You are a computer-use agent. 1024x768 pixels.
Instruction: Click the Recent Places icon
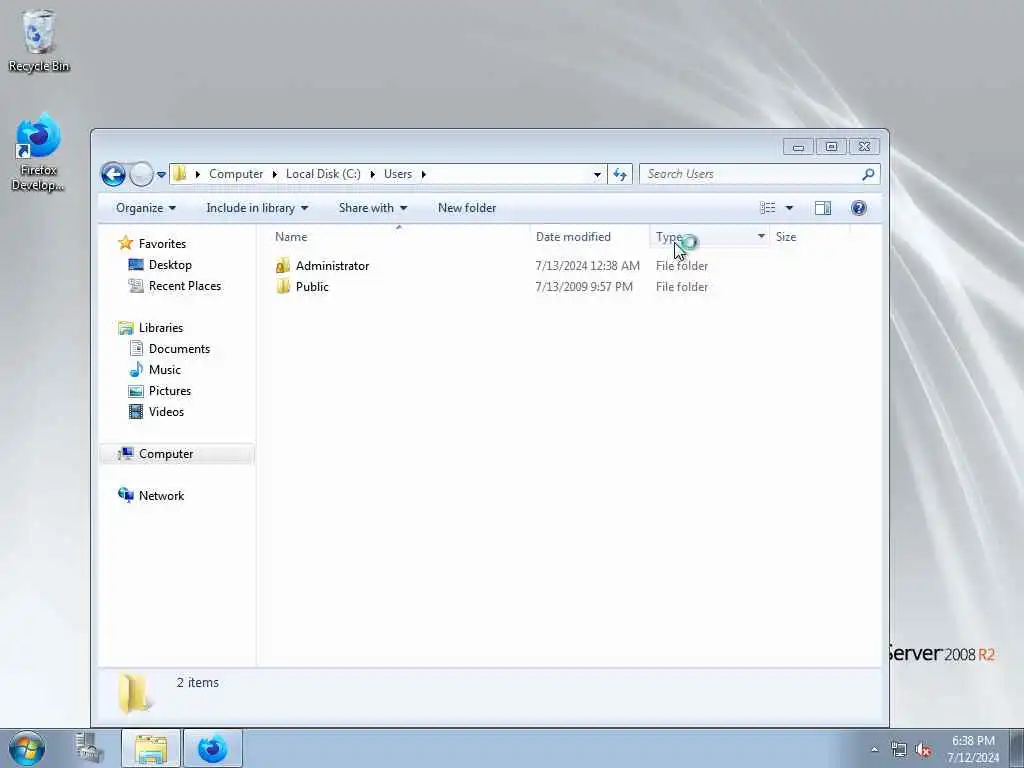pyautogui.click(x=136, y=285)
